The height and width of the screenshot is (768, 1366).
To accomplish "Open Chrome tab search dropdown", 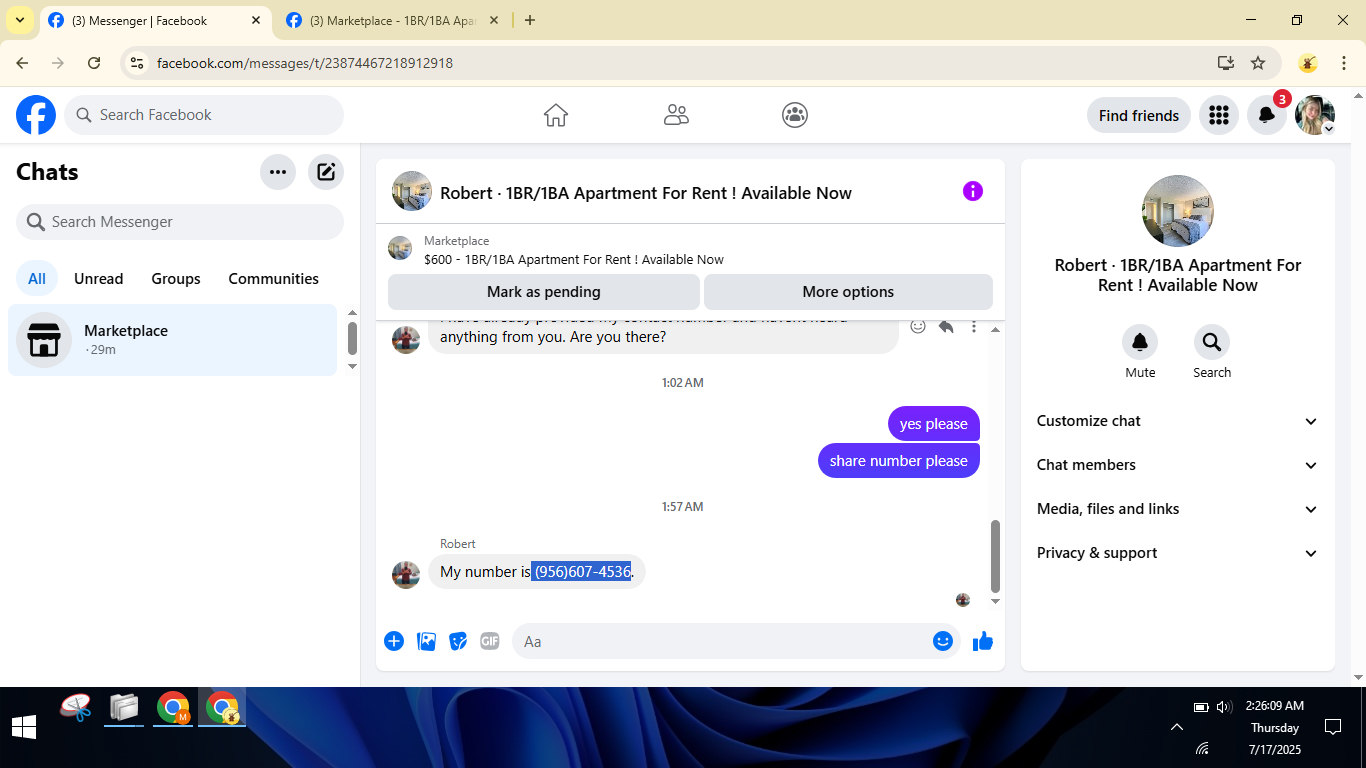I will click(20, 20).
